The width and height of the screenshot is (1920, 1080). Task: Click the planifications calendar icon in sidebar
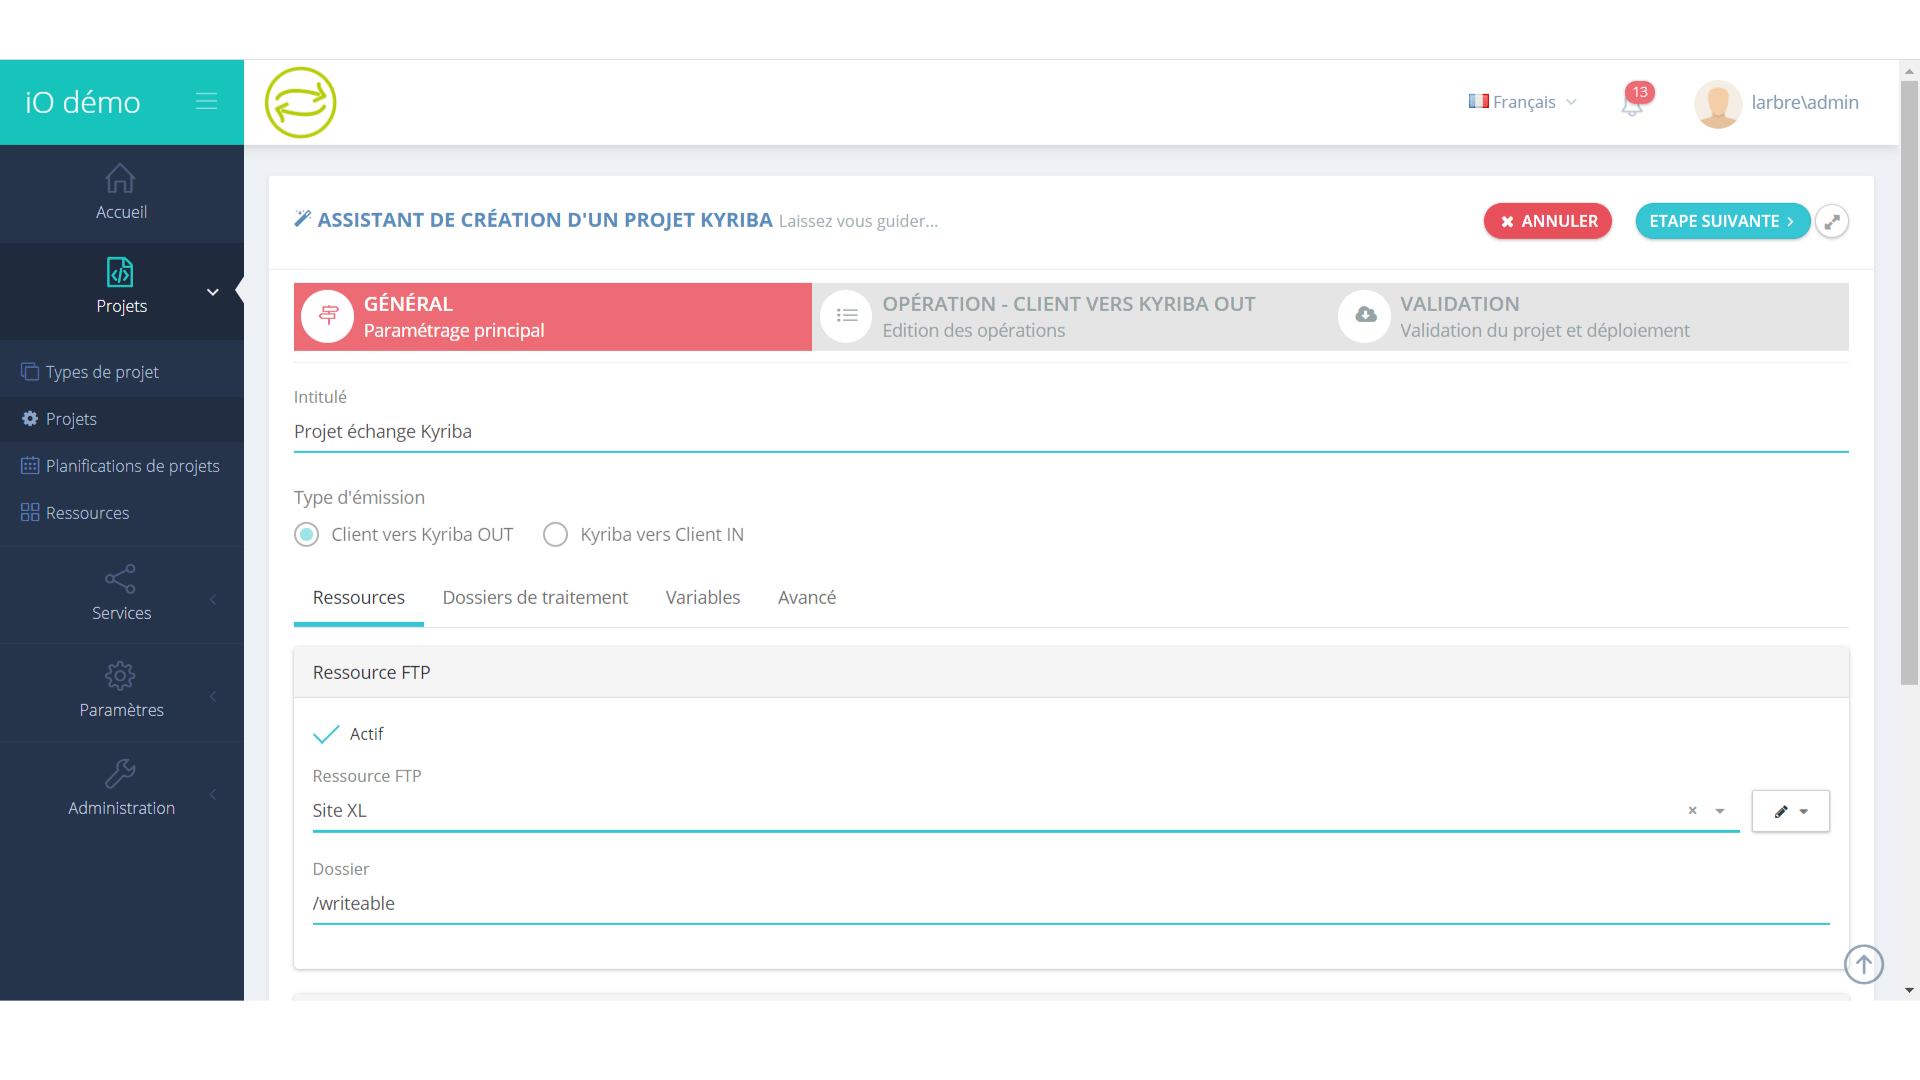[30, 466]
